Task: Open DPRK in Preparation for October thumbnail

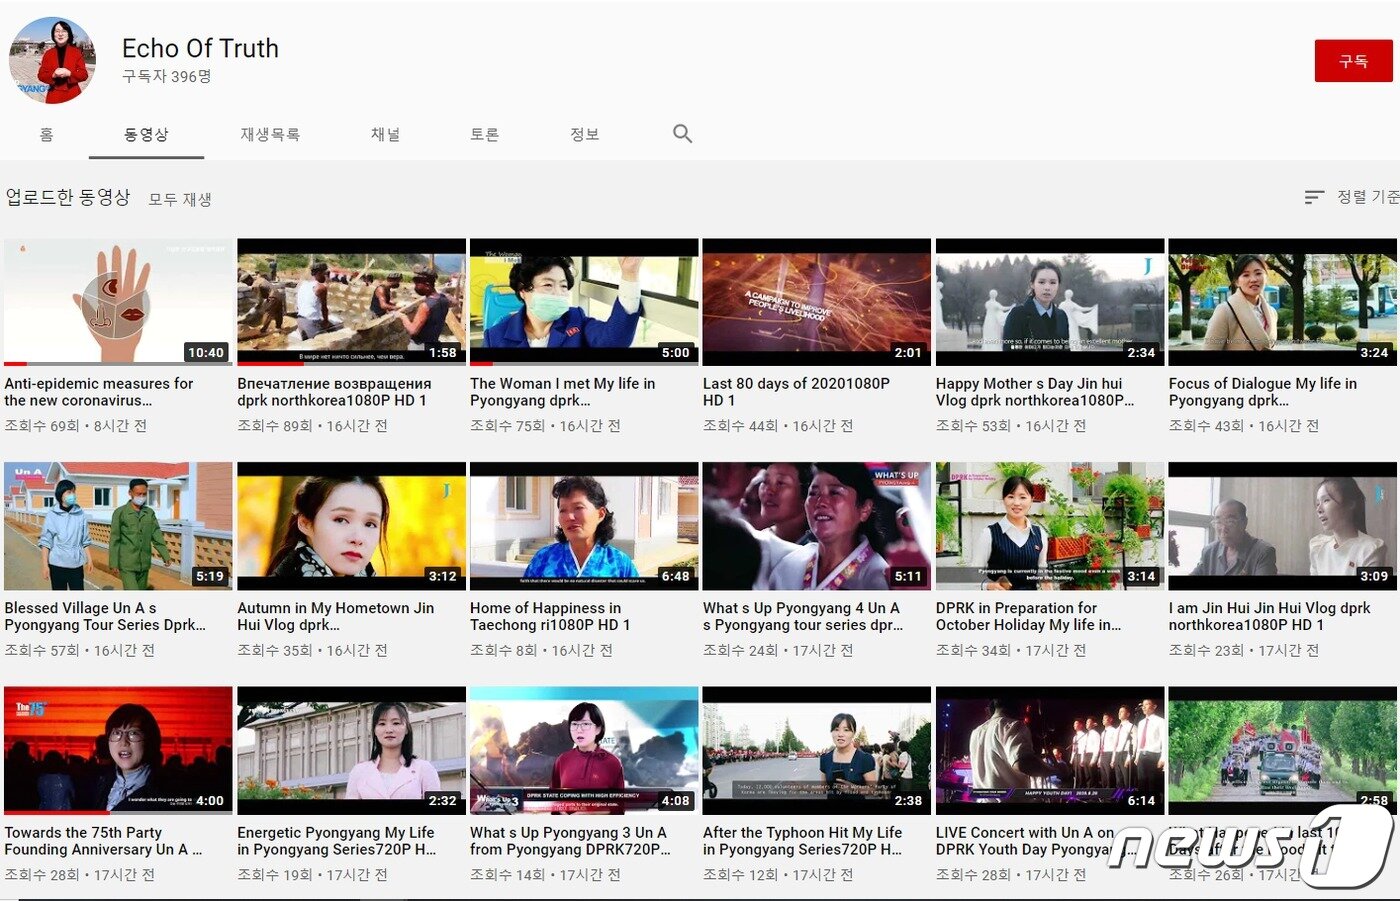Action: coord(1050,526)
